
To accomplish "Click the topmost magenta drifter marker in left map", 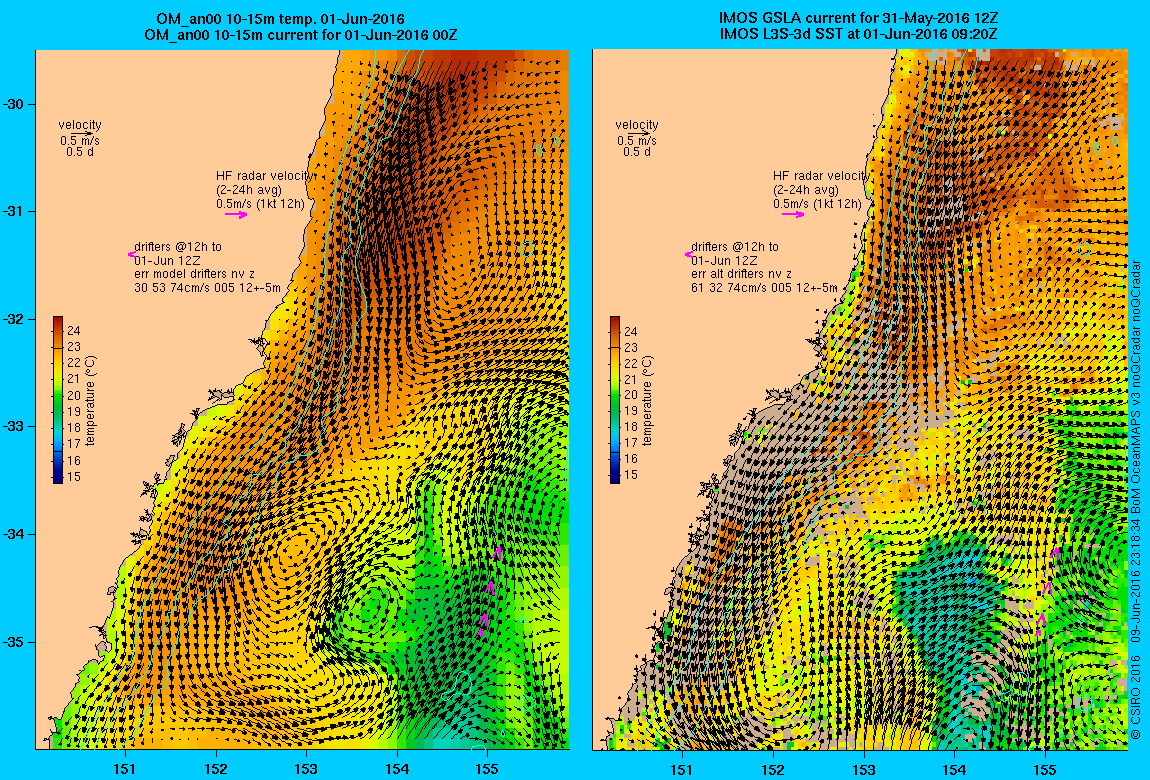I will point(498,553).
